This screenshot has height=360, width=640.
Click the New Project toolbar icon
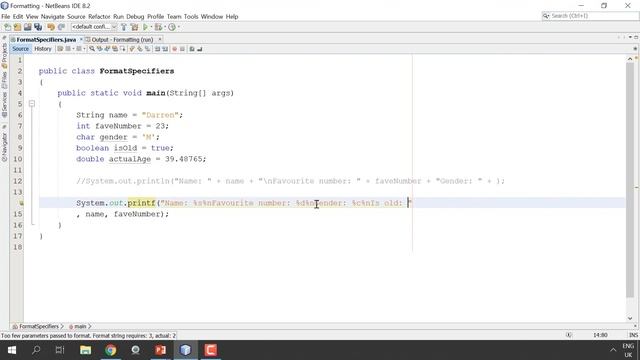(17, 27)
